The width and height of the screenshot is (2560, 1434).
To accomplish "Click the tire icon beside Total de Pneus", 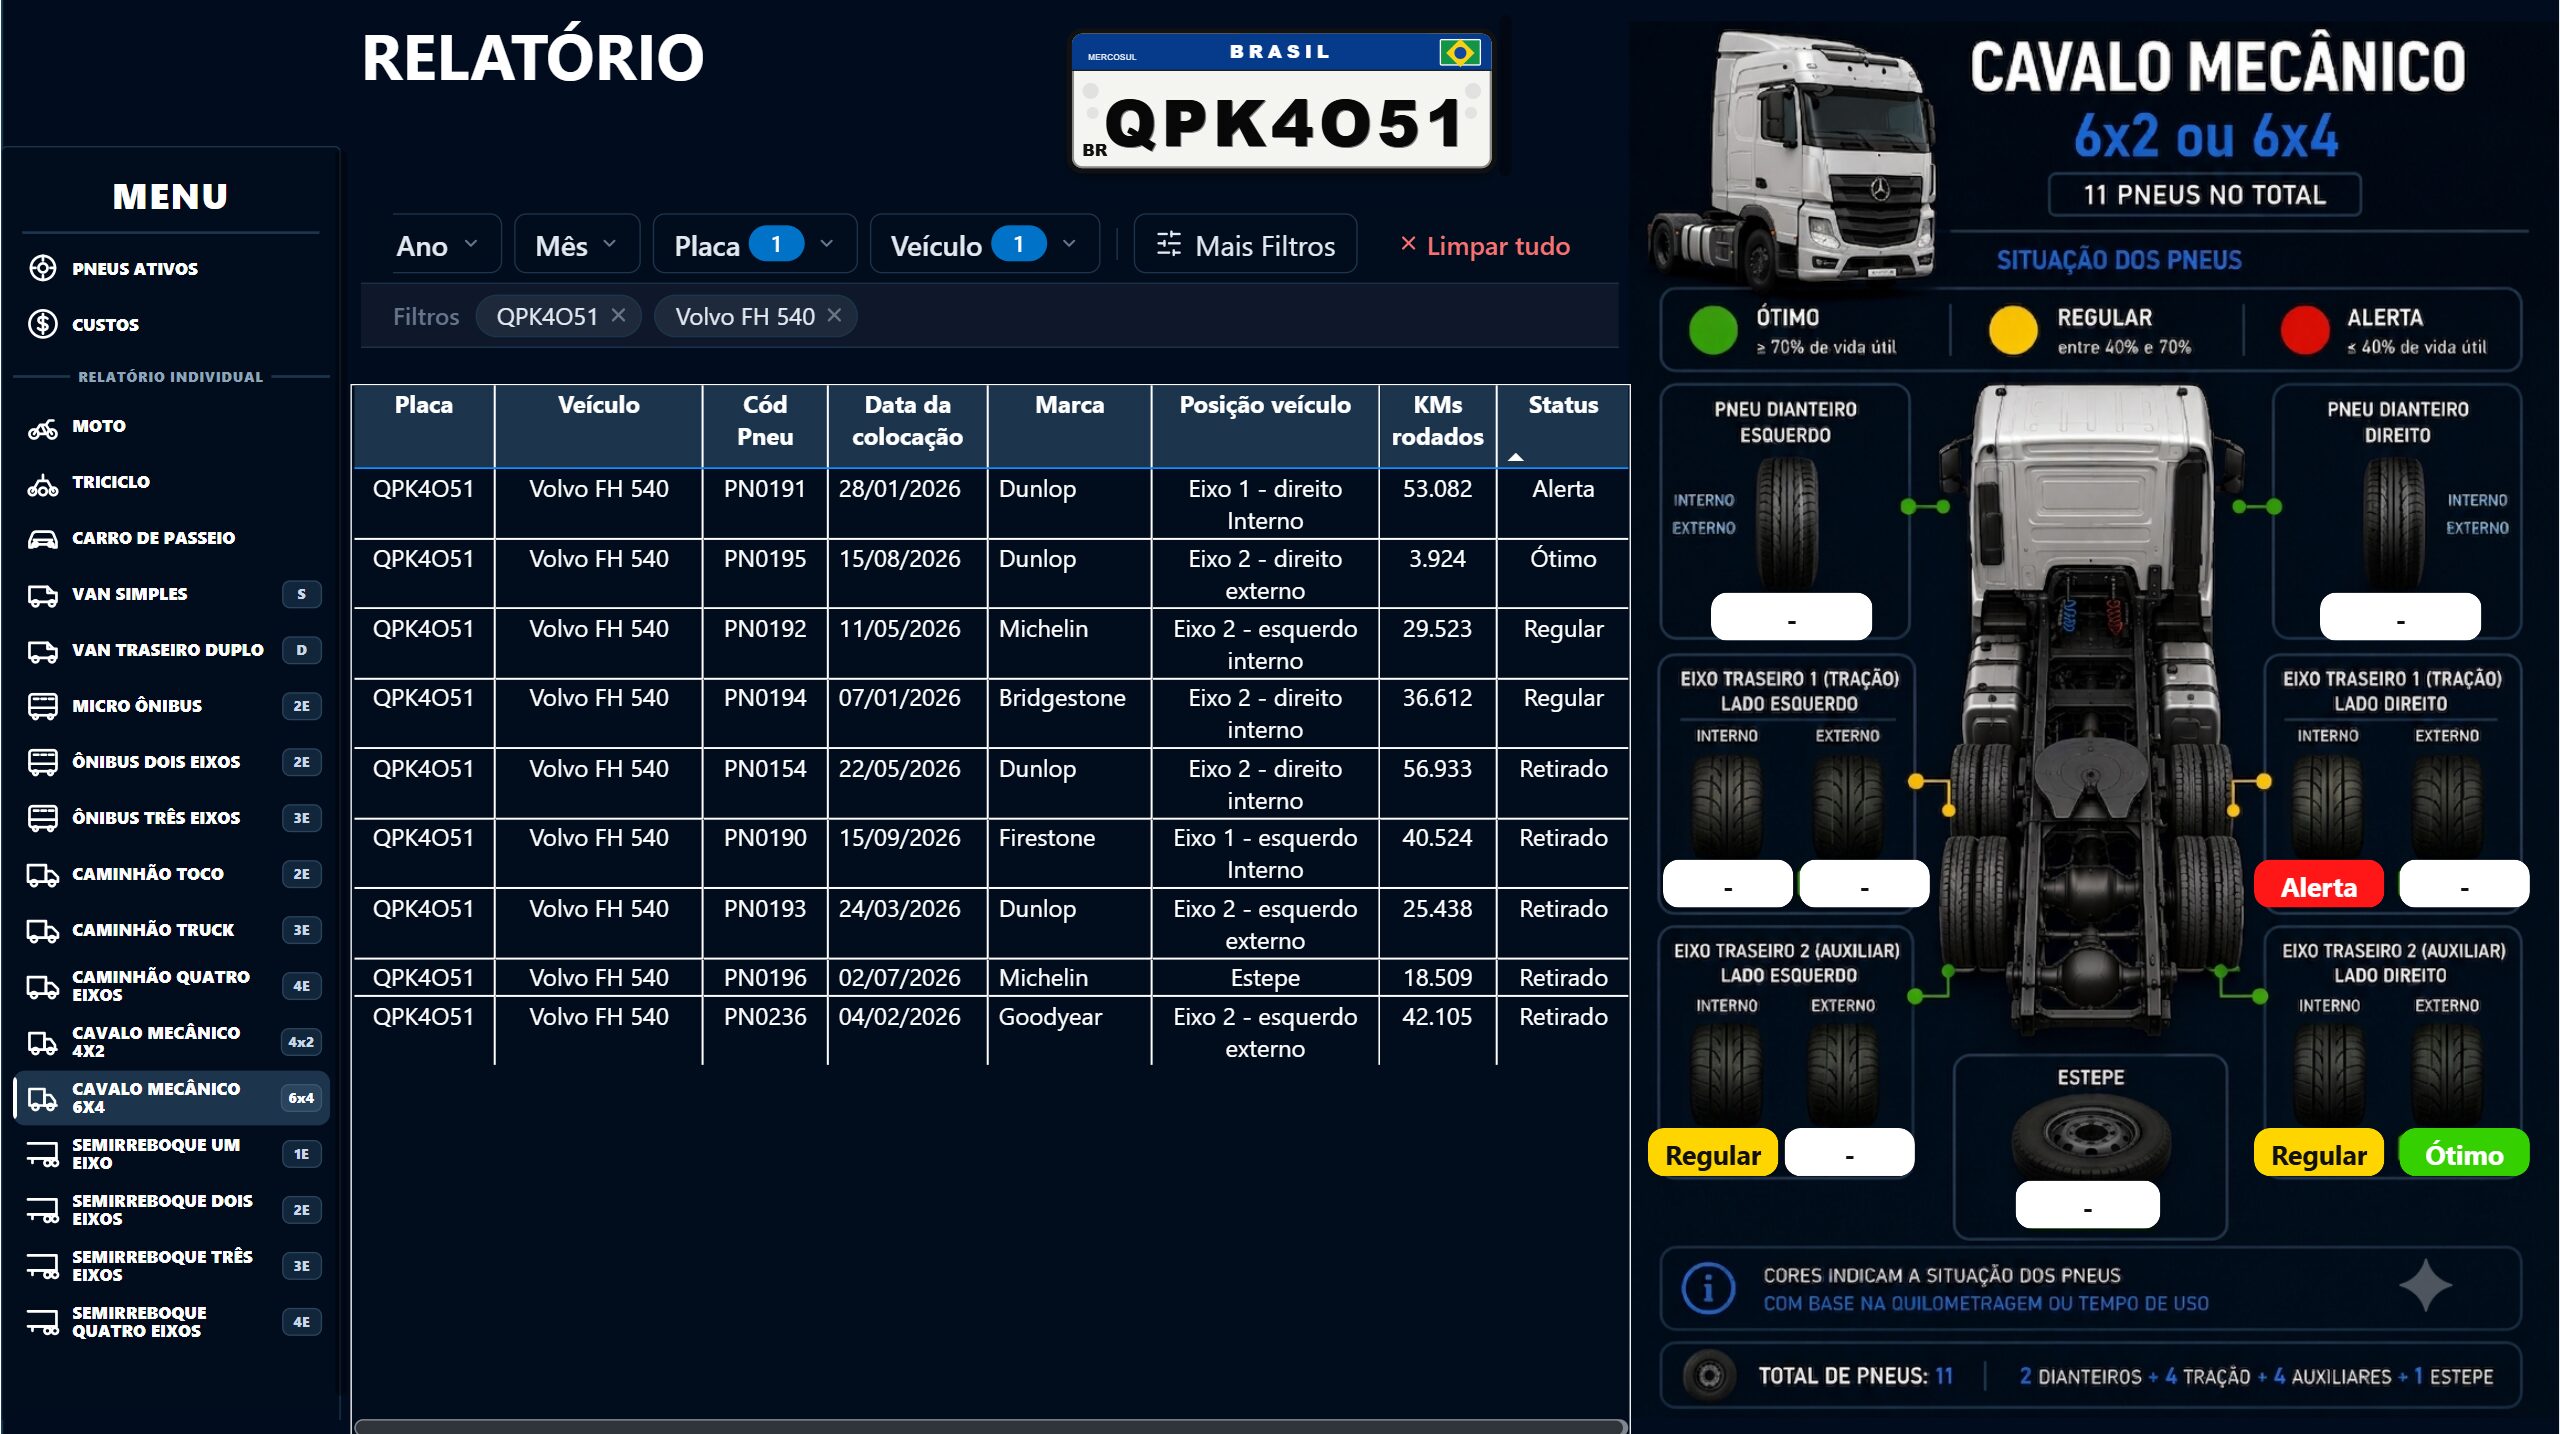I will (1709, 1376).
